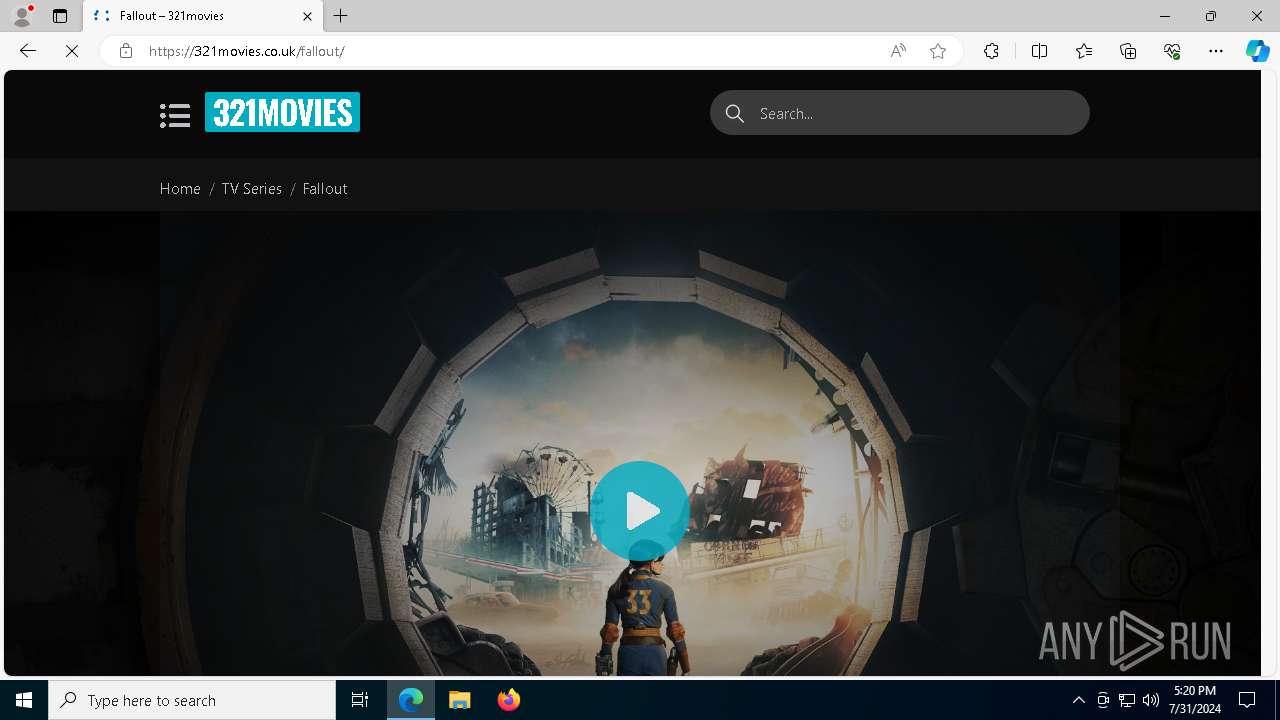Open the Favorites list
Viewport: 1280px width, 720px height.
click(x=1084, y=51)
